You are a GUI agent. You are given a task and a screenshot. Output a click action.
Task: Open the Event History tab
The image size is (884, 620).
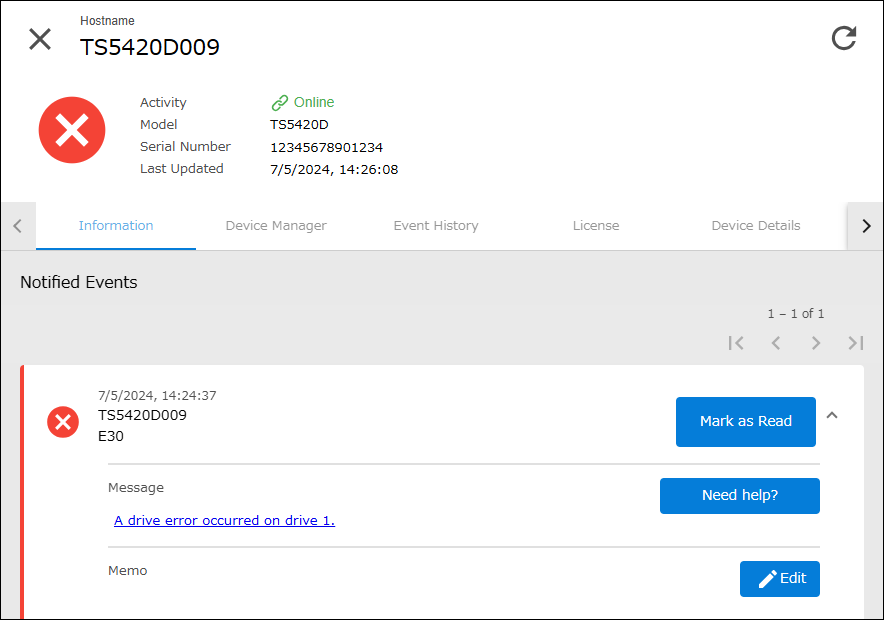436,226
